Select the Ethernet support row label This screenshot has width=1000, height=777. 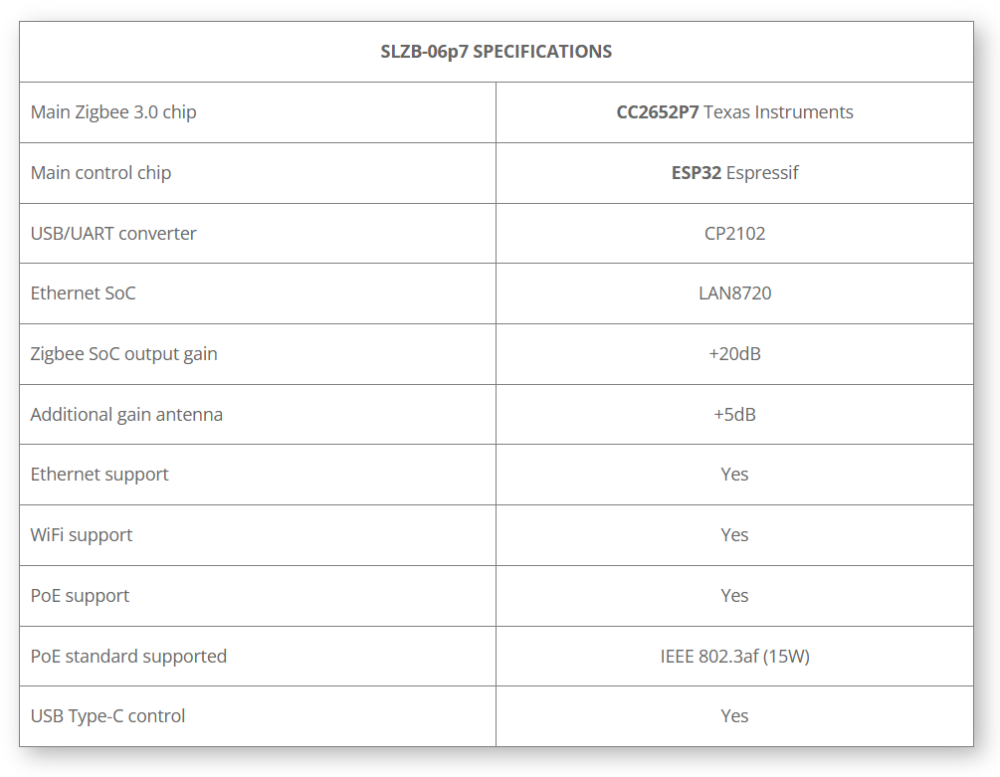99,475
